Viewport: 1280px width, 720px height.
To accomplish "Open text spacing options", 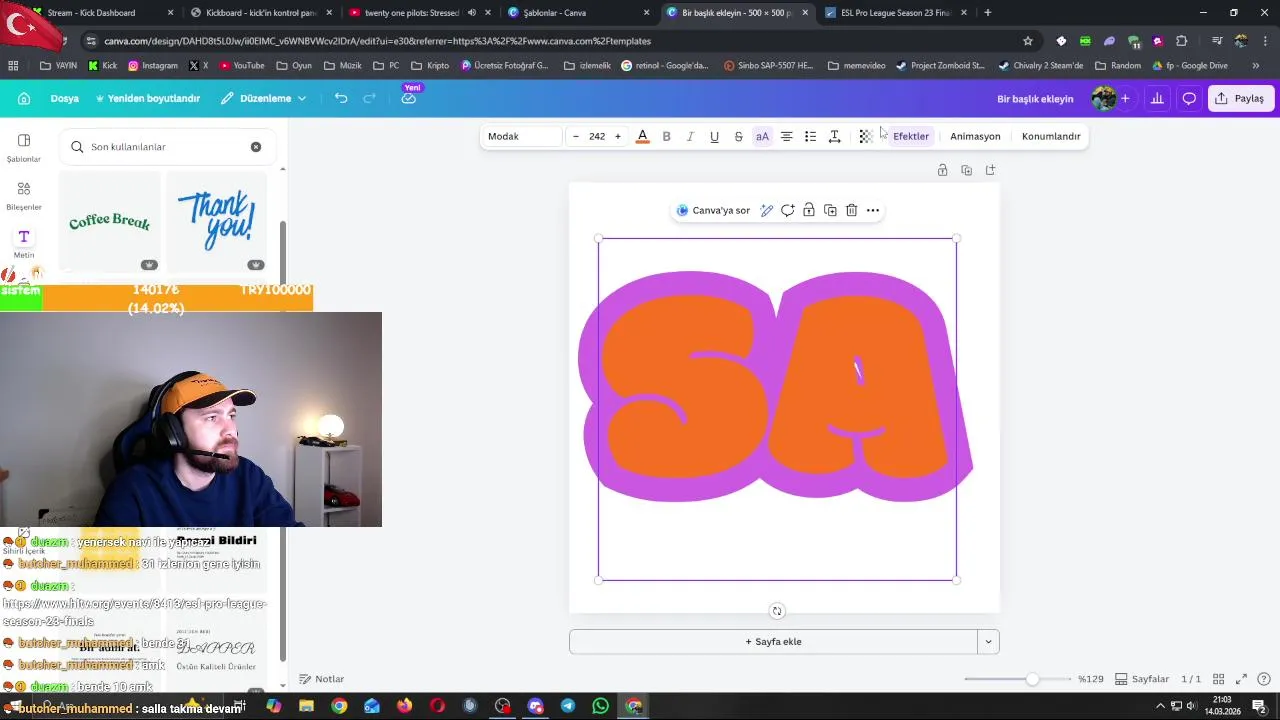I will [834, 136].
